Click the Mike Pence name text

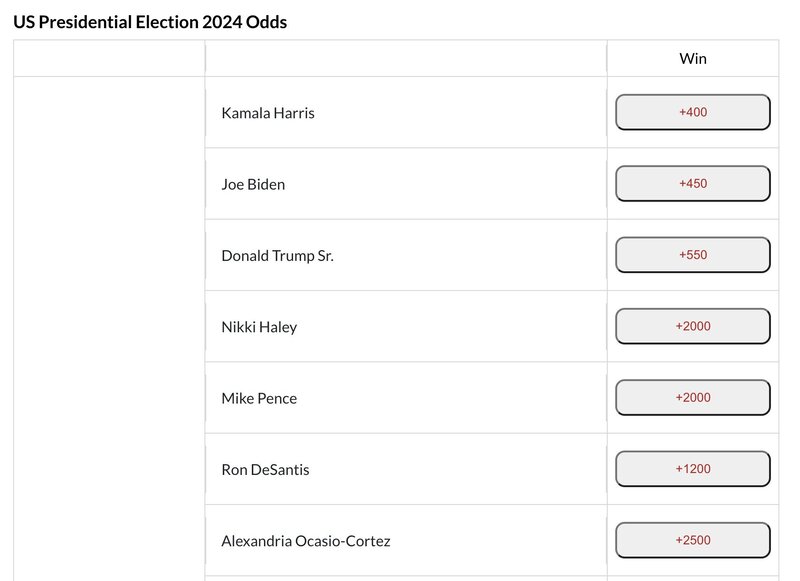click(259, 398)
